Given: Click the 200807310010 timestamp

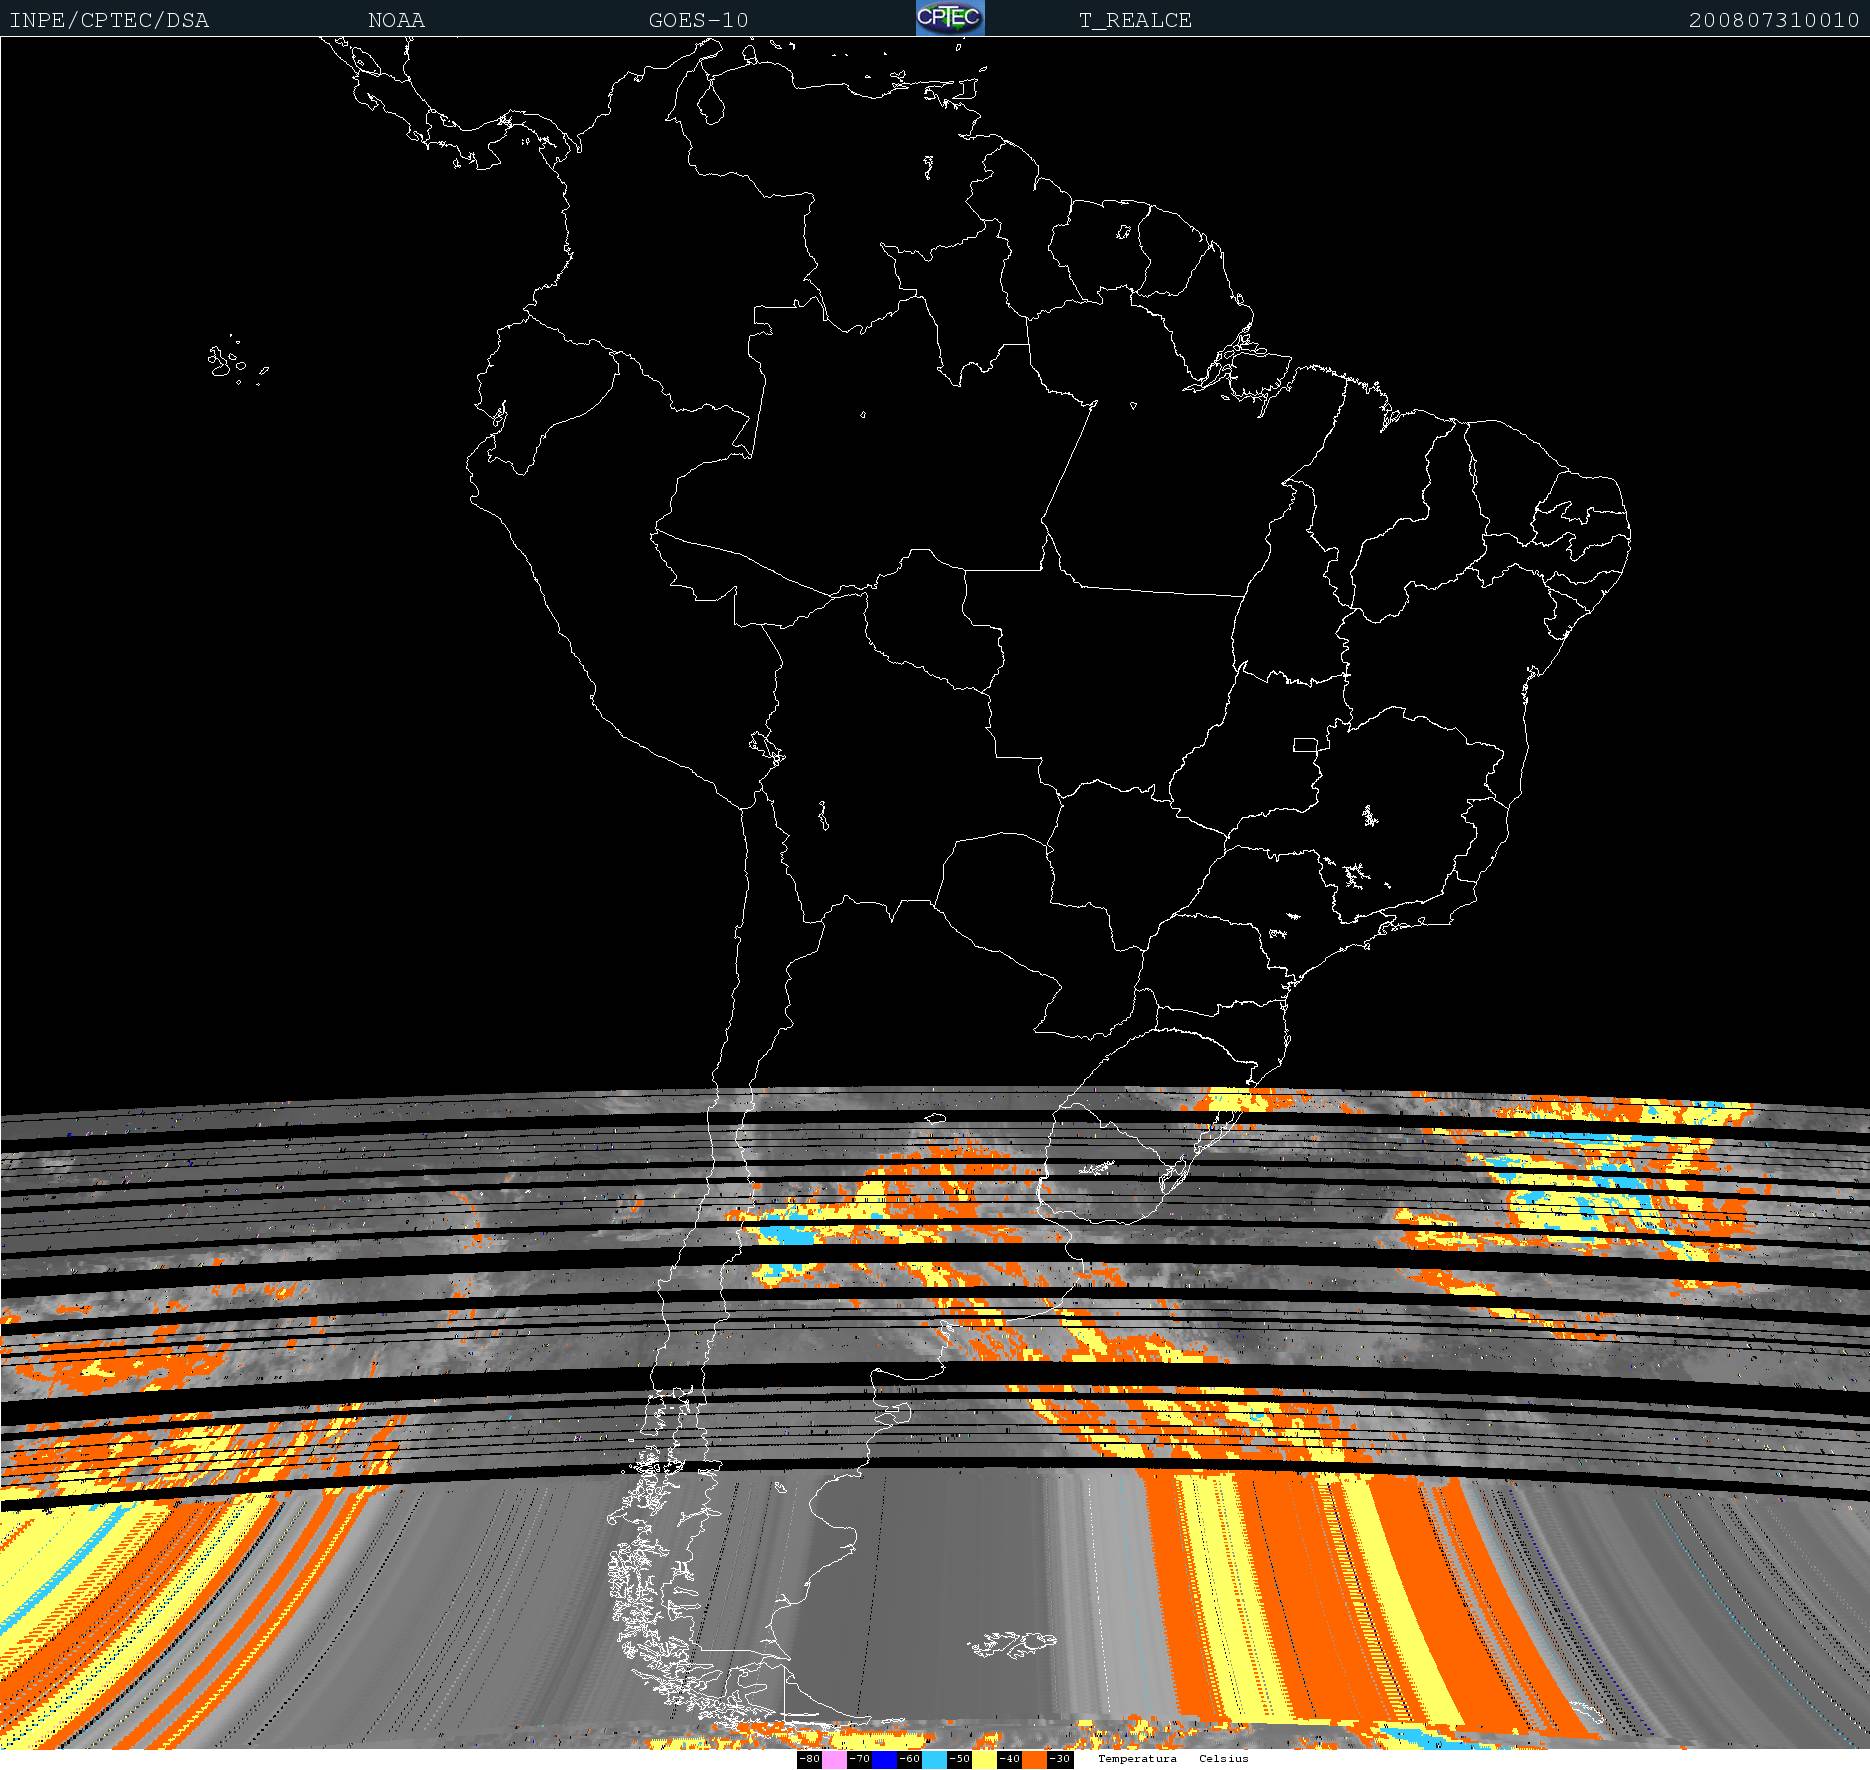Looking at the screenshot, I should (x=1773, y=20).
